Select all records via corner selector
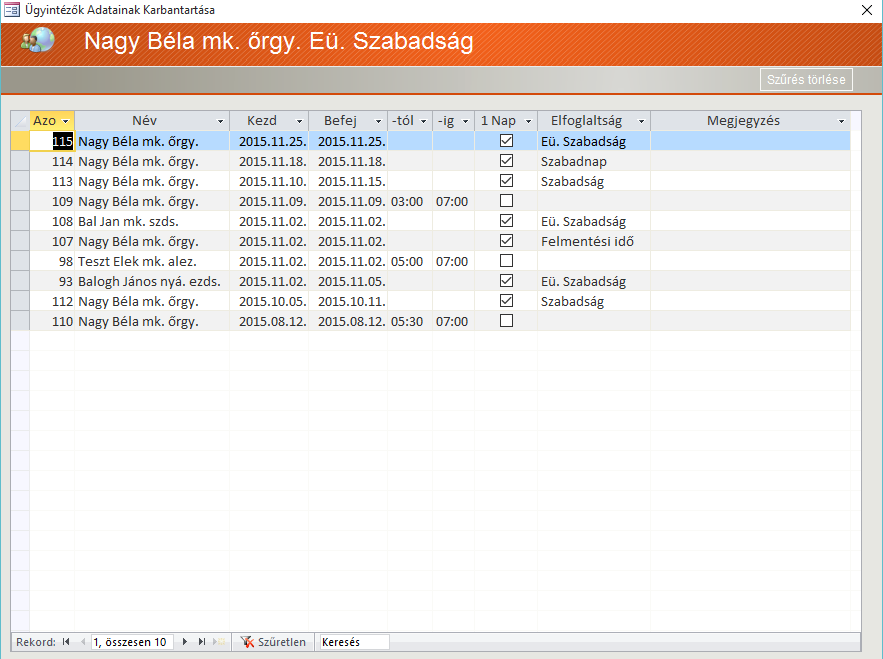This screenshot has height=659, width=883. click(x=20, y=121)
